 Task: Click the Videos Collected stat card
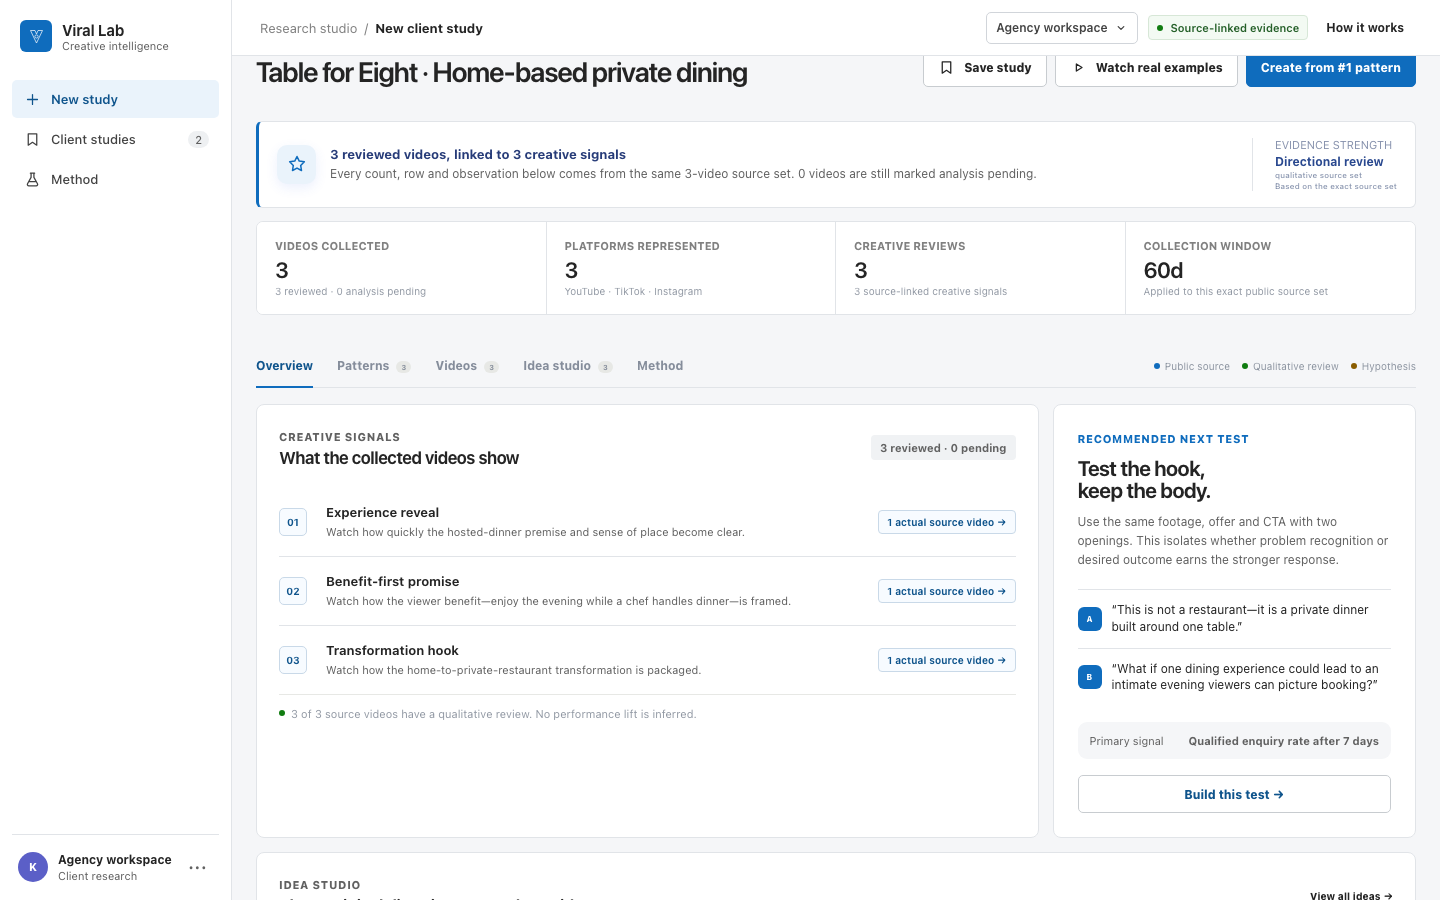tap(401, 268)
